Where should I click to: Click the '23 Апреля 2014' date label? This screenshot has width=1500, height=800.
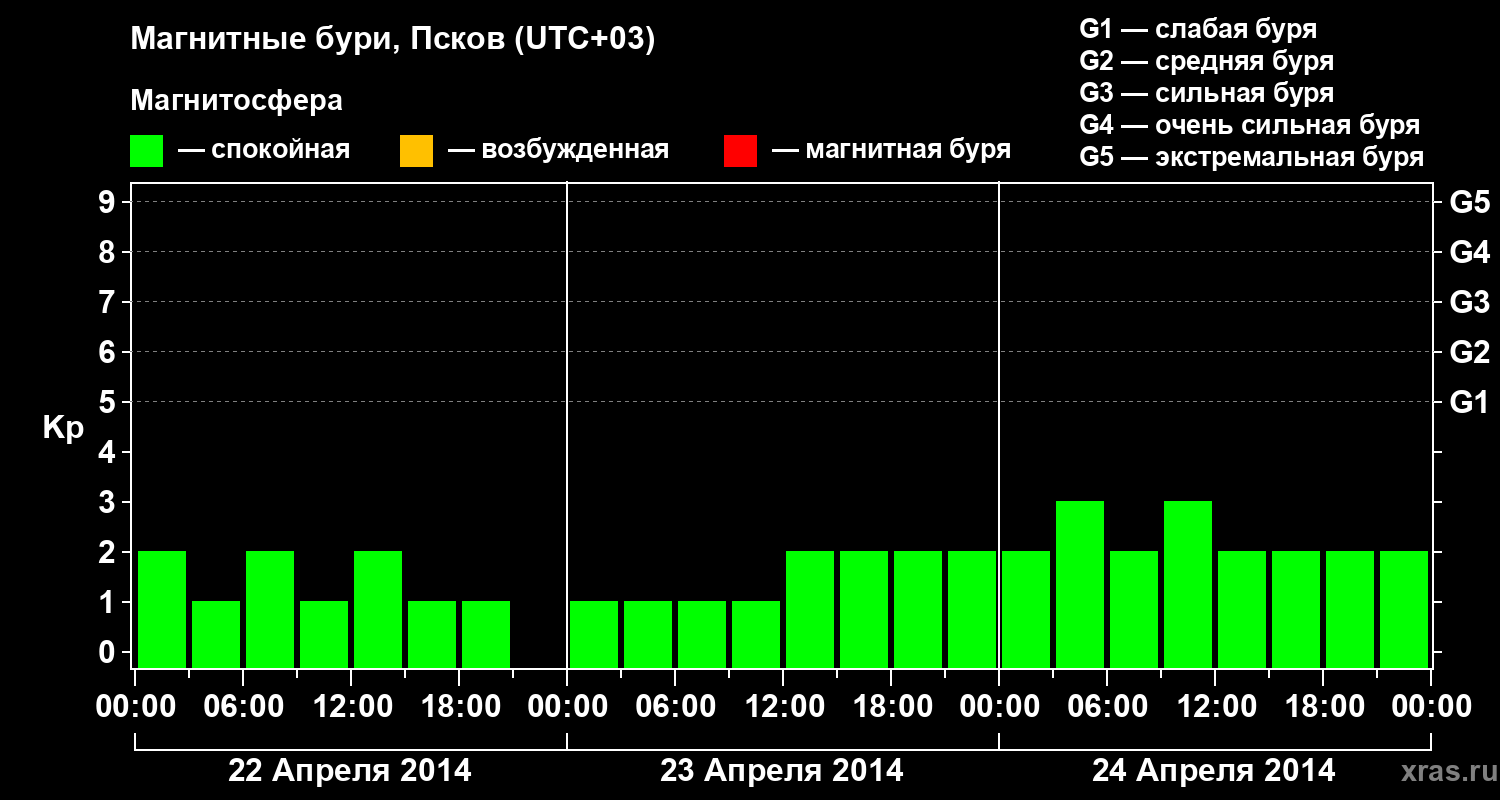tap(782, 771)
